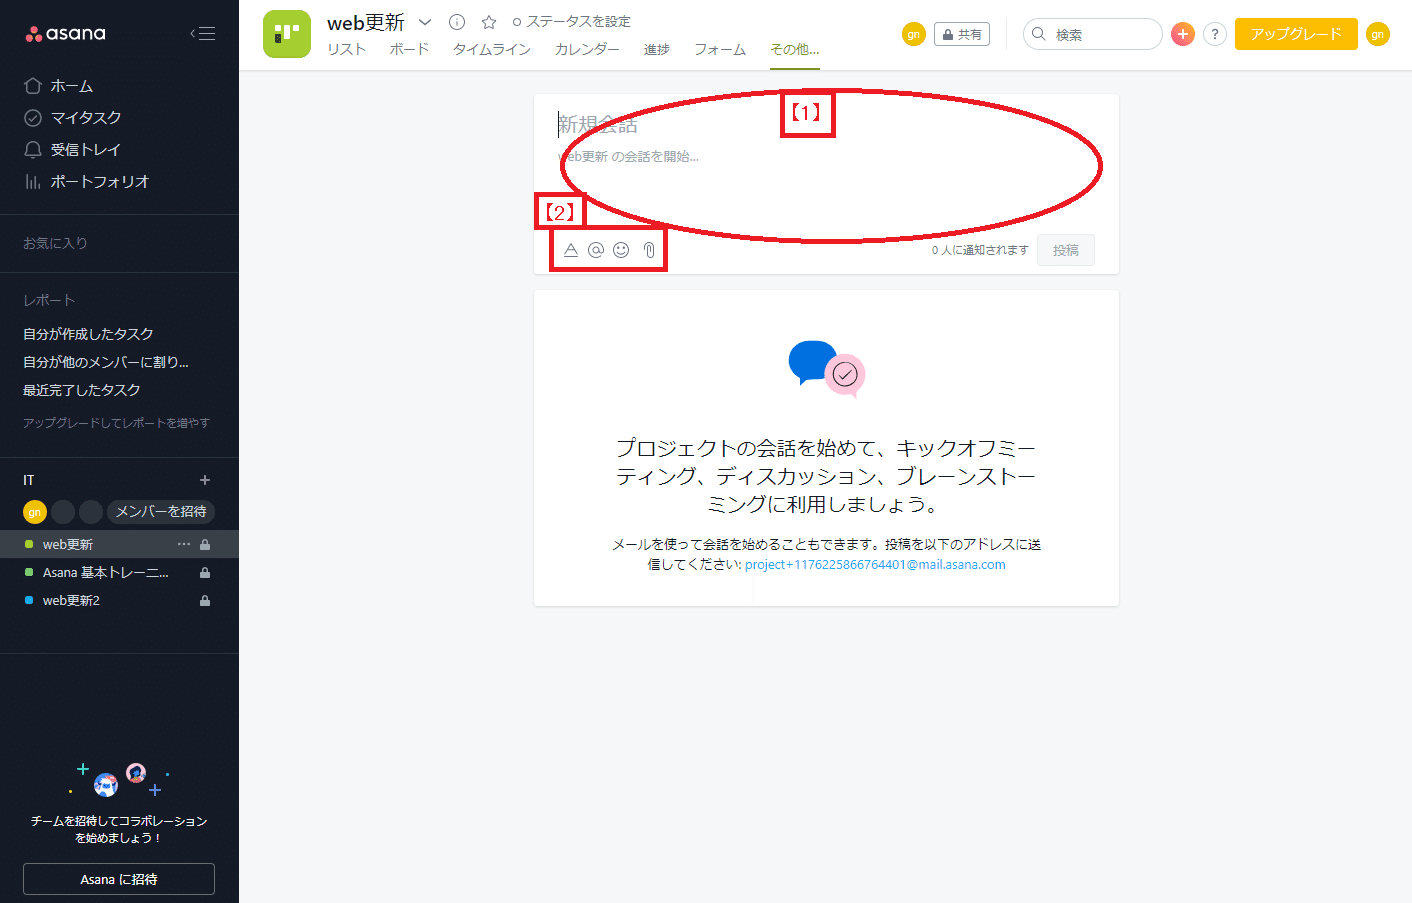Select 自分が他のメンバーに割り... report
Screen dimensions: 1412x903
[106, 362]
